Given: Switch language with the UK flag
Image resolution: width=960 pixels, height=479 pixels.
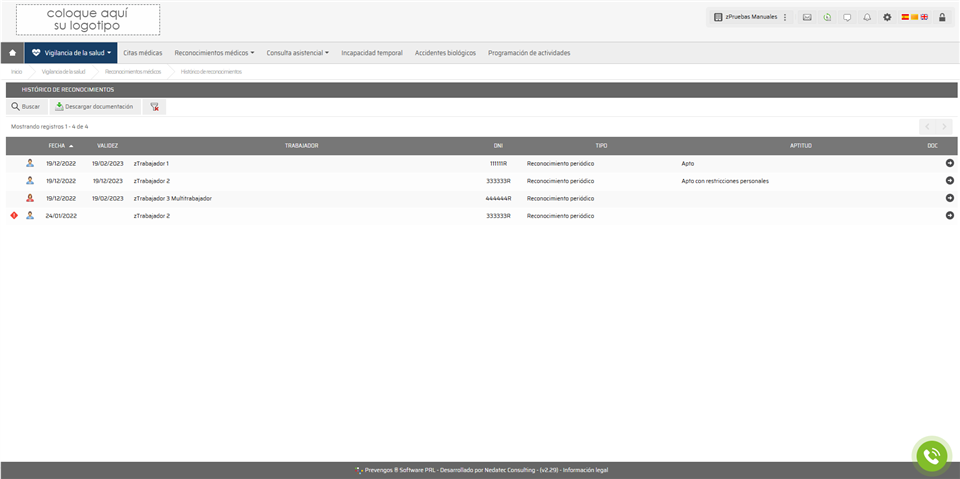Looking at the screenshot, I should [x=925, y=17].
